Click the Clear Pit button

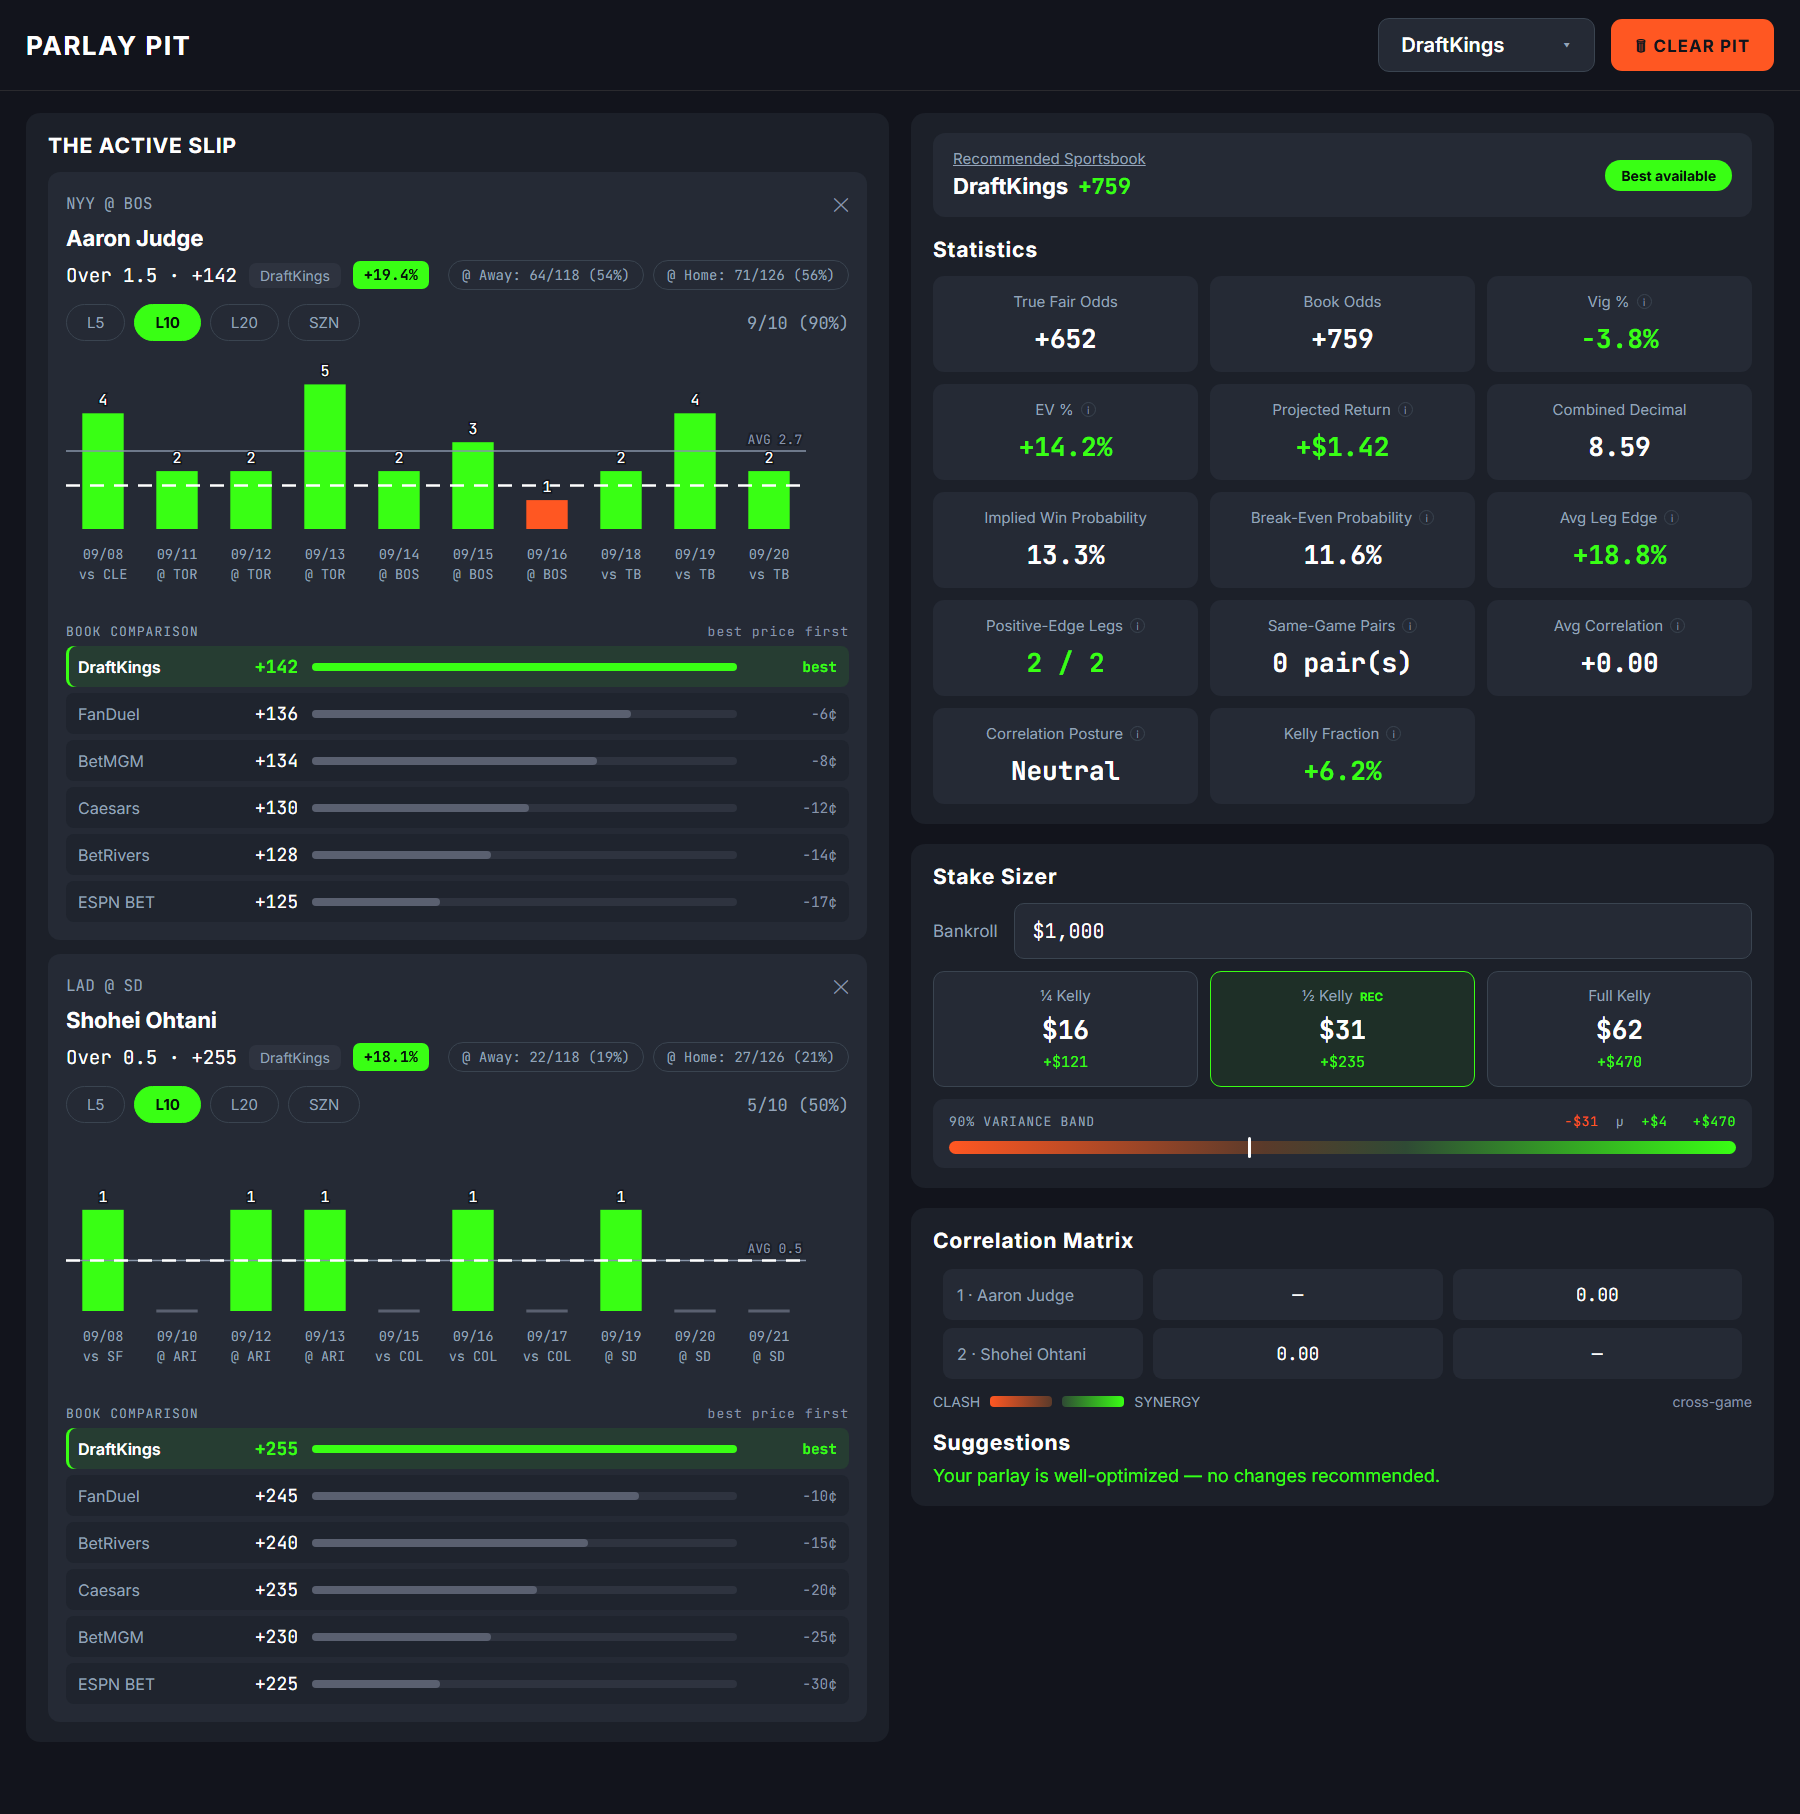pos(1692,45)
